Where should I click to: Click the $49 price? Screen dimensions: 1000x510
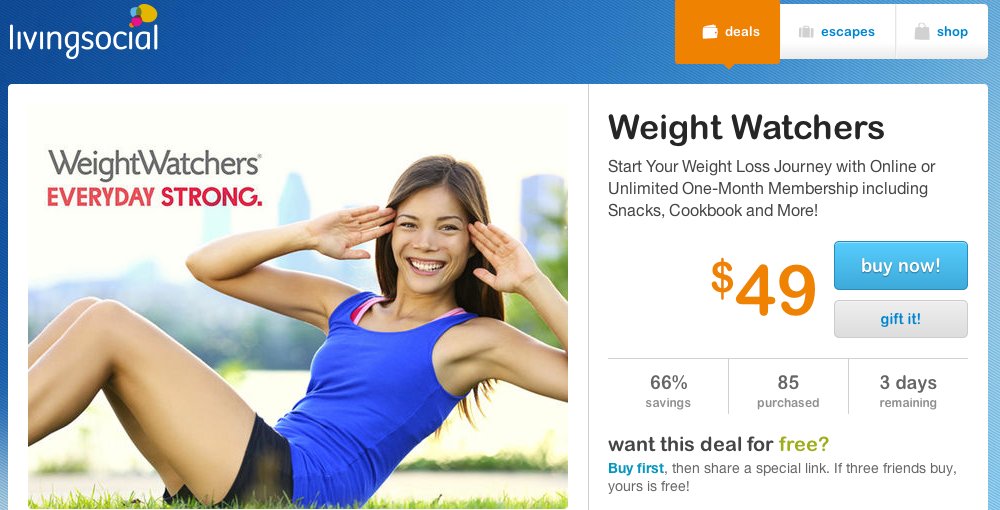[x=763, y=288]
